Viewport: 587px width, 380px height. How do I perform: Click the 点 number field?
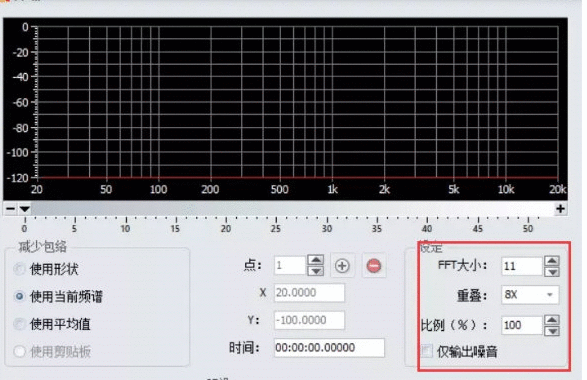290,265
